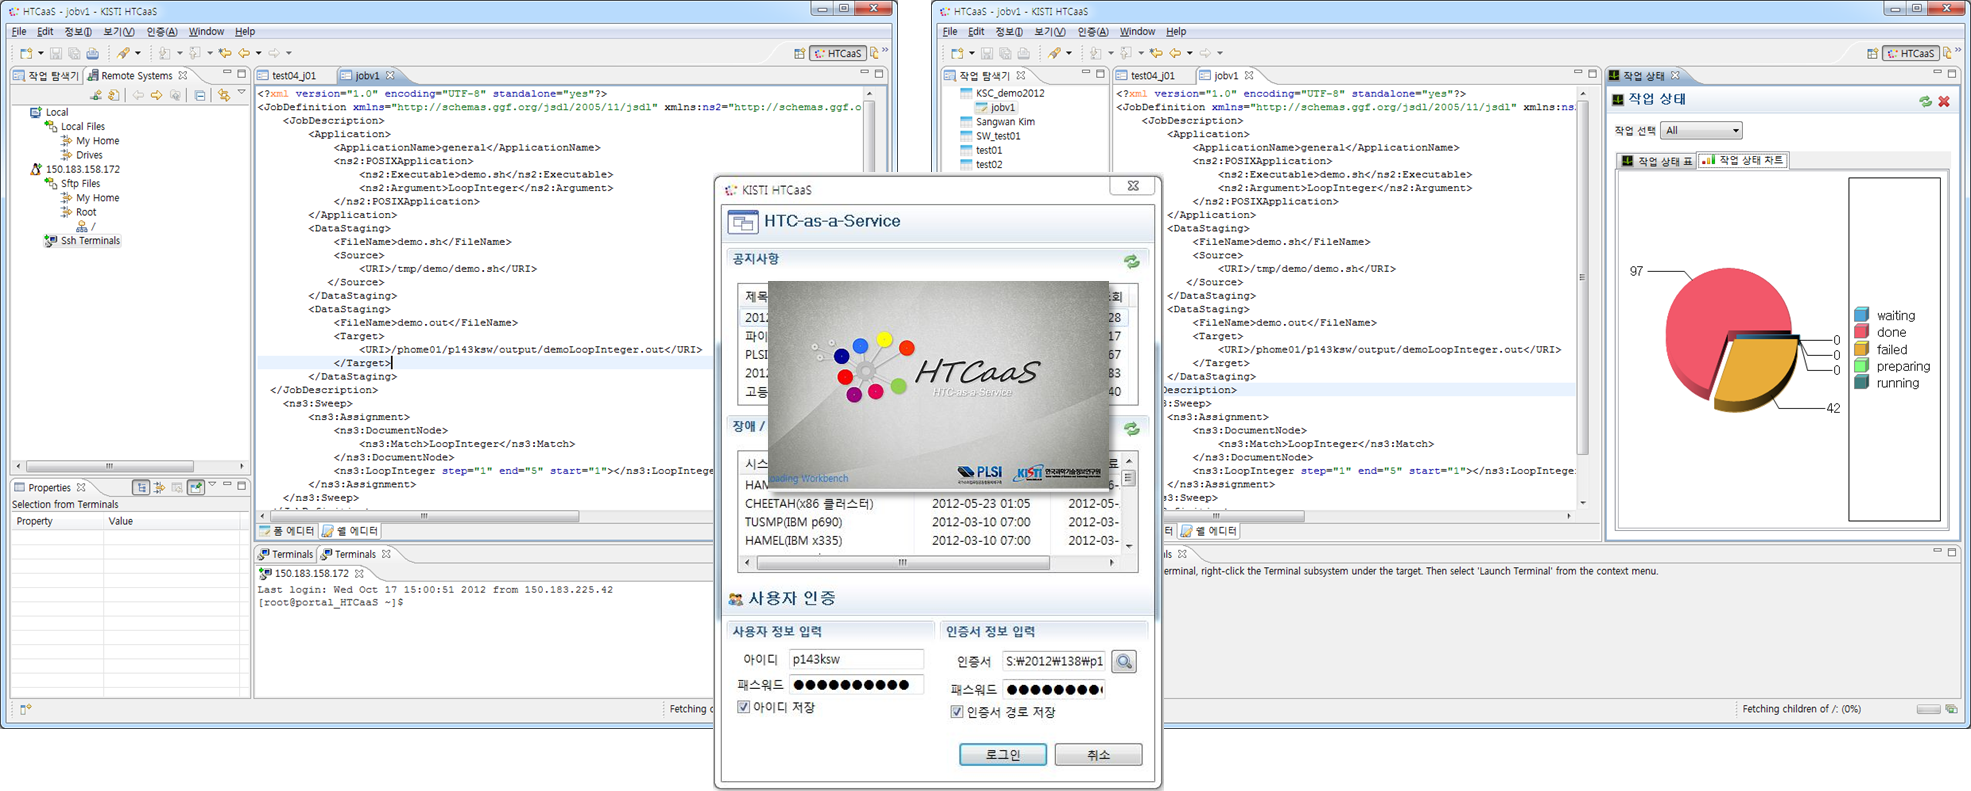Click the done legend color swatch
Screen dimensions: 1971x791
pos(1861,332)
